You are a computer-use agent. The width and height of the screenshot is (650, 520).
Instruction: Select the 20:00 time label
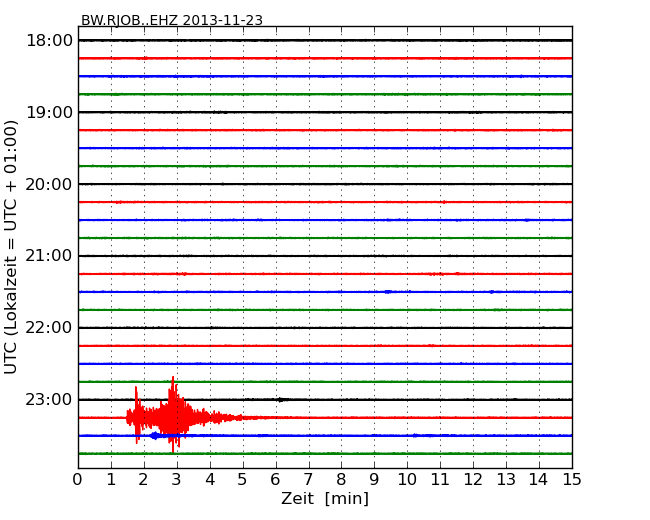(49, 184)
